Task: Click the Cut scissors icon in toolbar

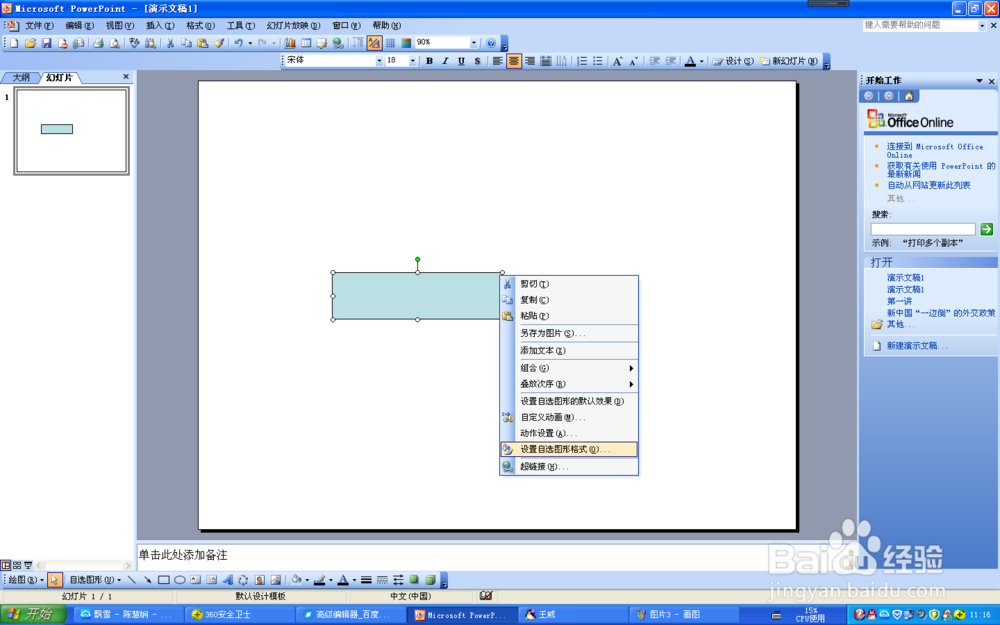Action: click(170, 43)
